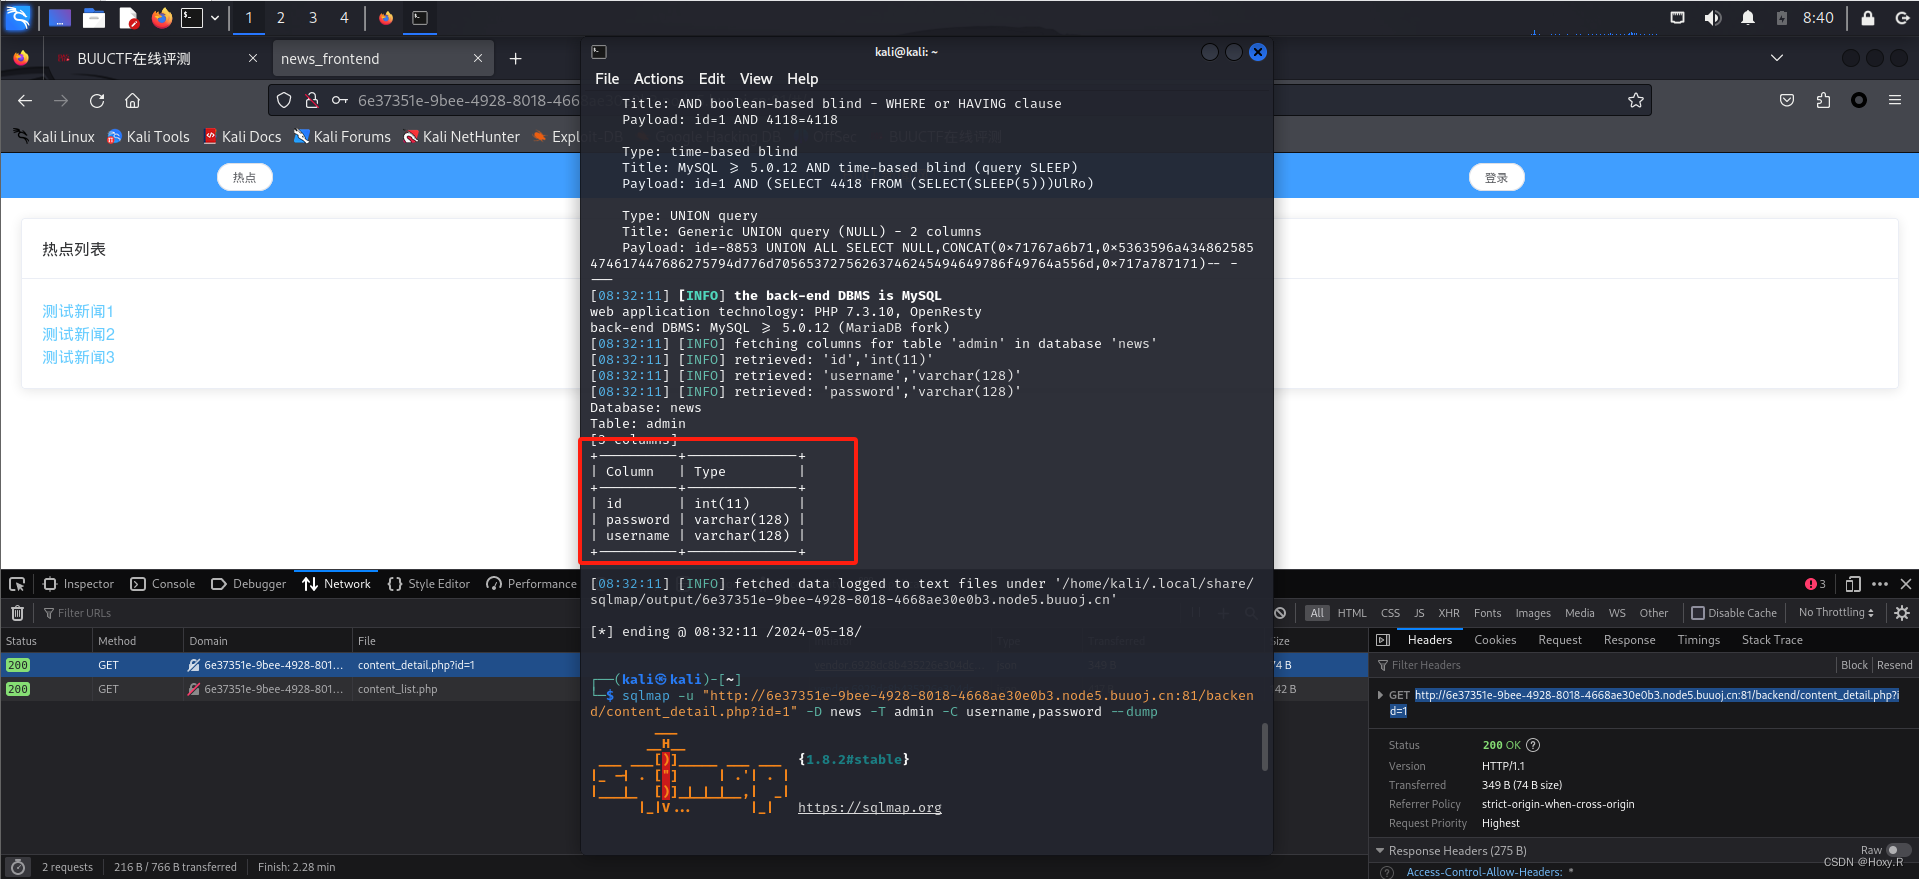
Task: Open the terminal Help menu
Action: 802,79
